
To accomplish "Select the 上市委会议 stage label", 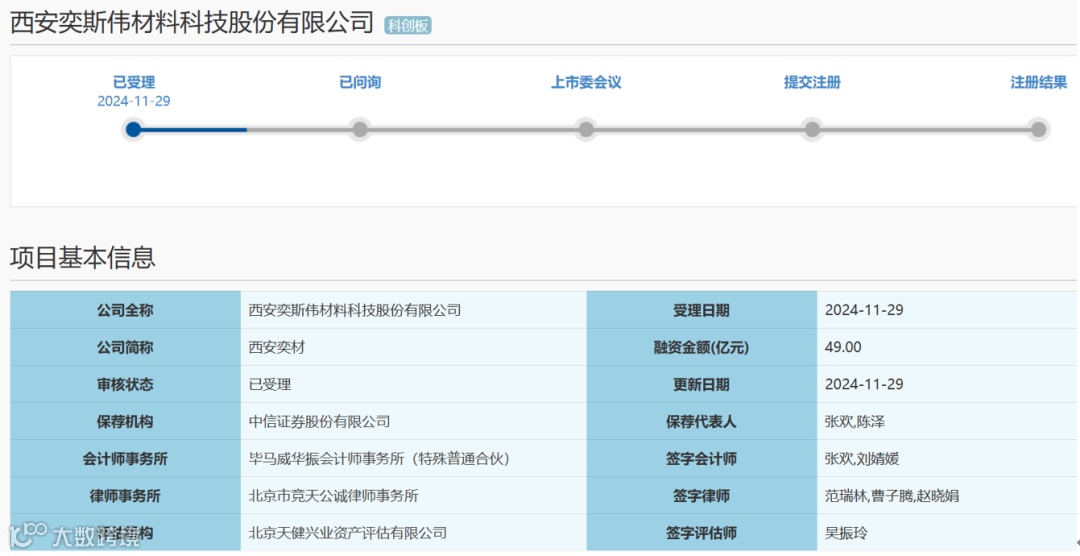I will pos(586,83).
